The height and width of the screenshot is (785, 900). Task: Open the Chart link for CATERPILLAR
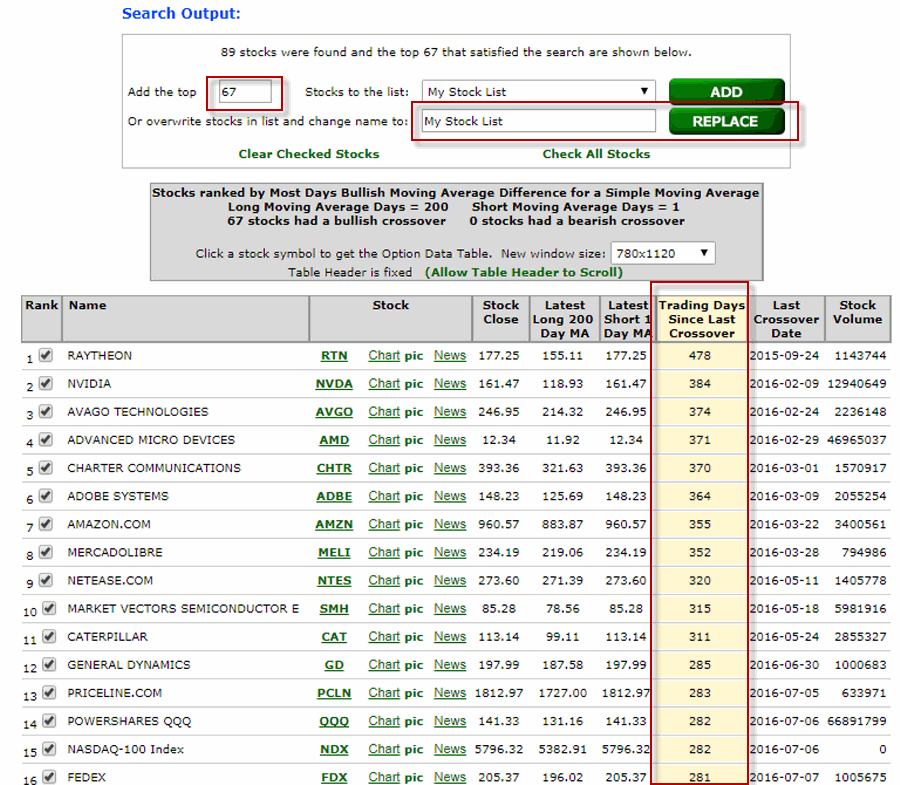384,637
